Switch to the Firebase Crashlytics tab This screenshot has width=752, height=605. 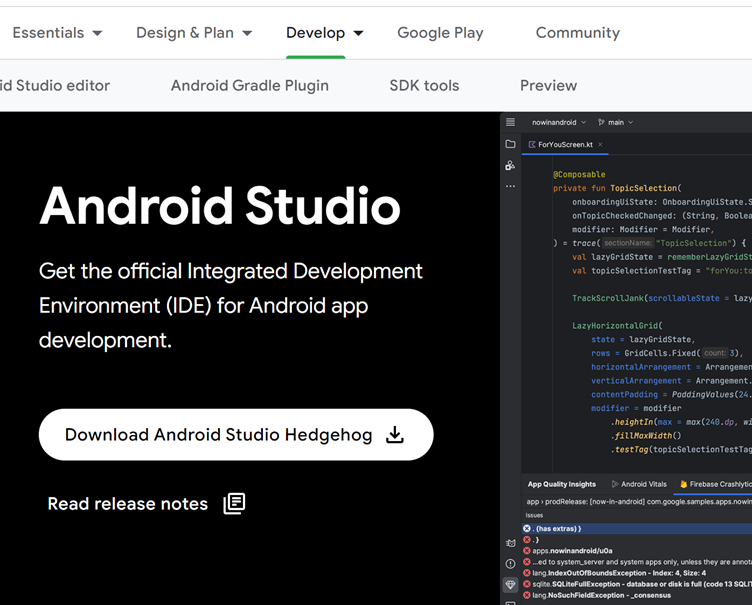[x=715, y=484]
